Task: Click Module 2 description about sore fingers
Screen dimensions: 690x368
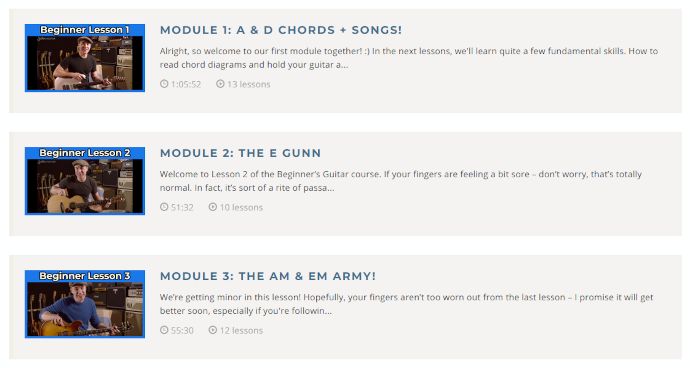Action: (x=401, y=181)
